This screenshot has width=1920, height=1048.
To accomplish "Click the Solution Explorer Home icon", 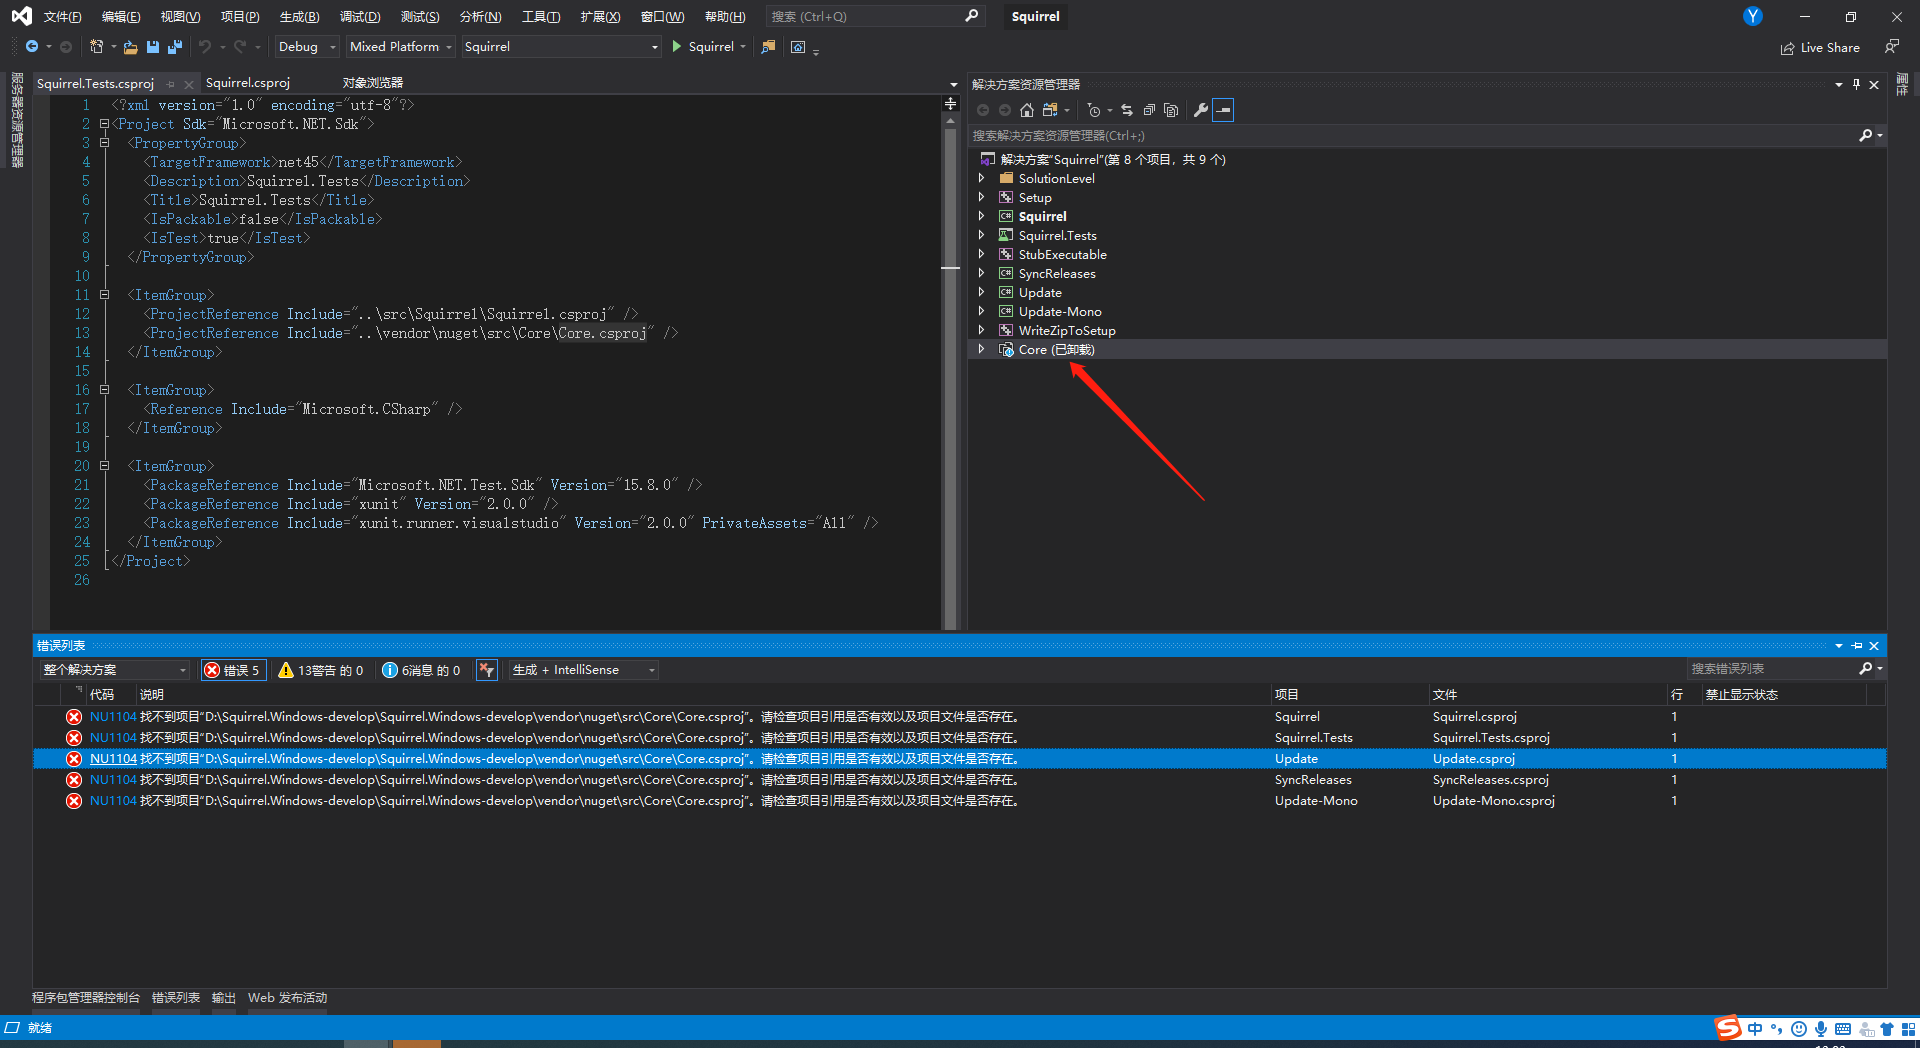I will tap(1026, 110).
